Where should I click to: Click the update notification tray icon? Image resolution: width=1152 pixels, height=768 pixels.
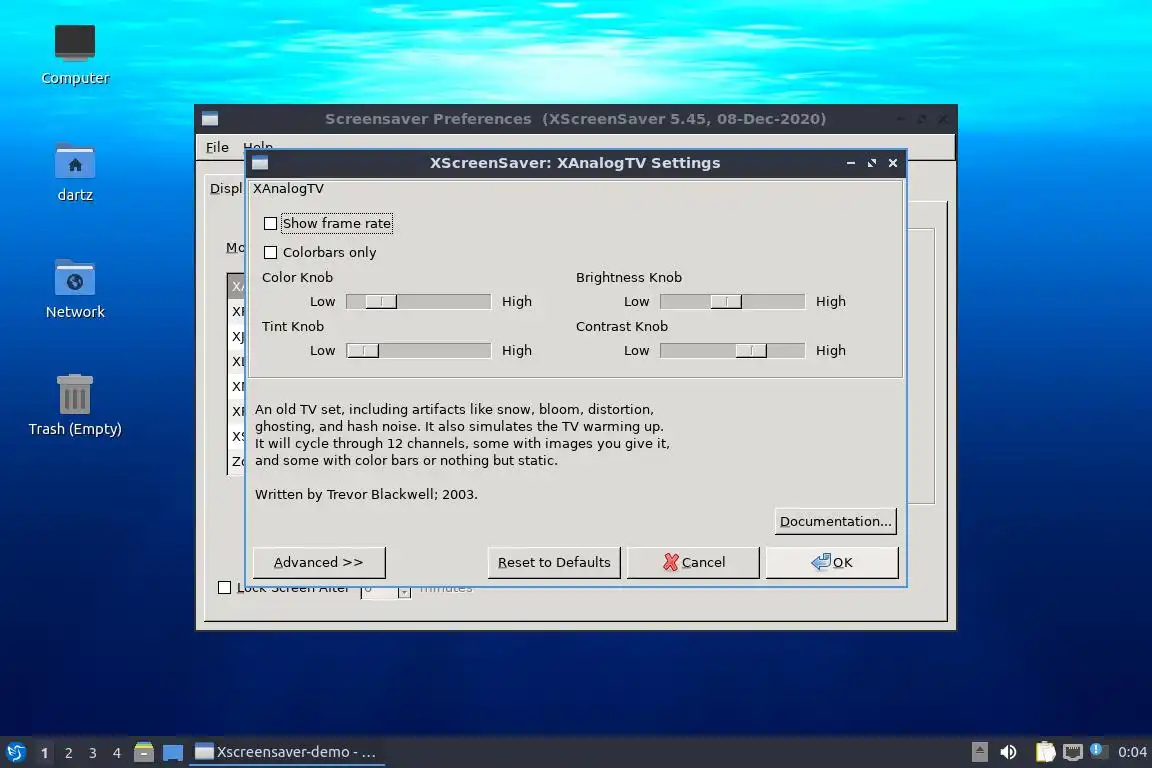point(1097,750)
